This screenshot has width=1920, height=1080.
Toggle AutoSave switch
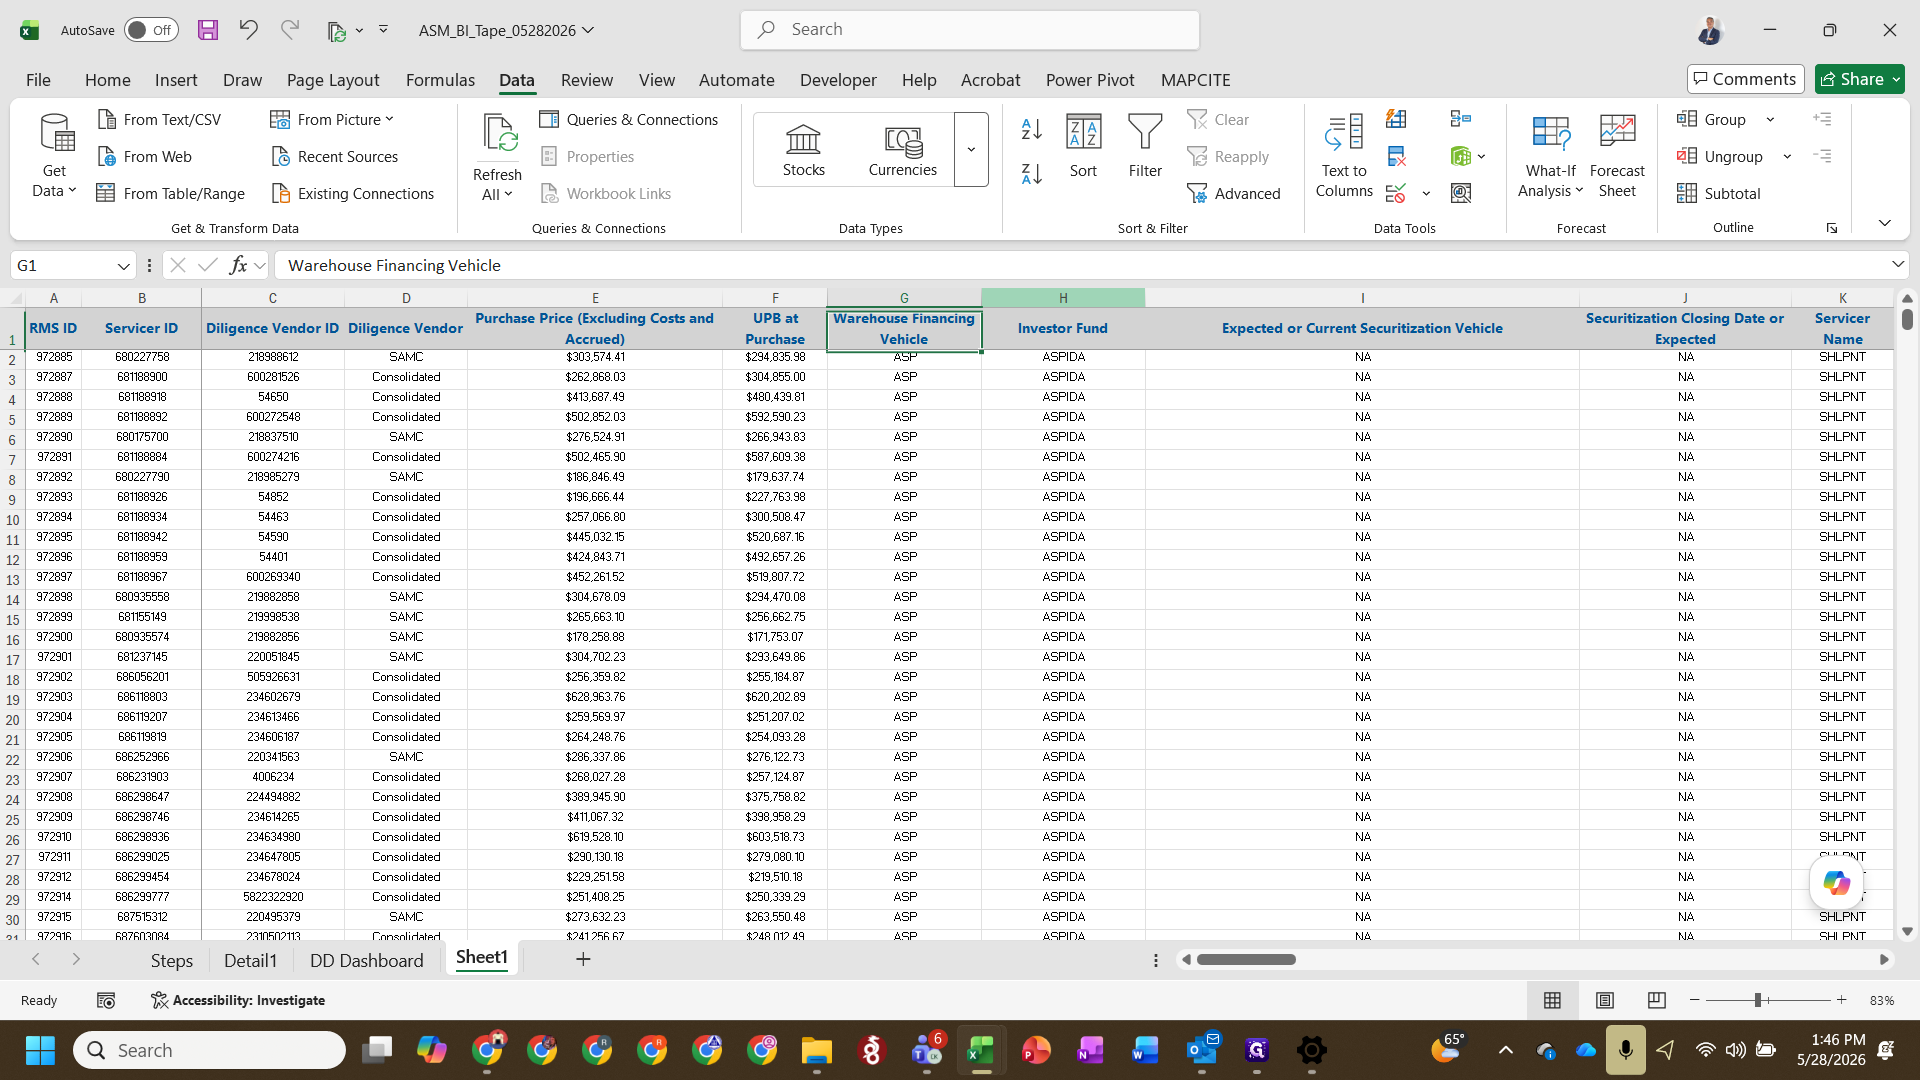click(x=151, y=30)
